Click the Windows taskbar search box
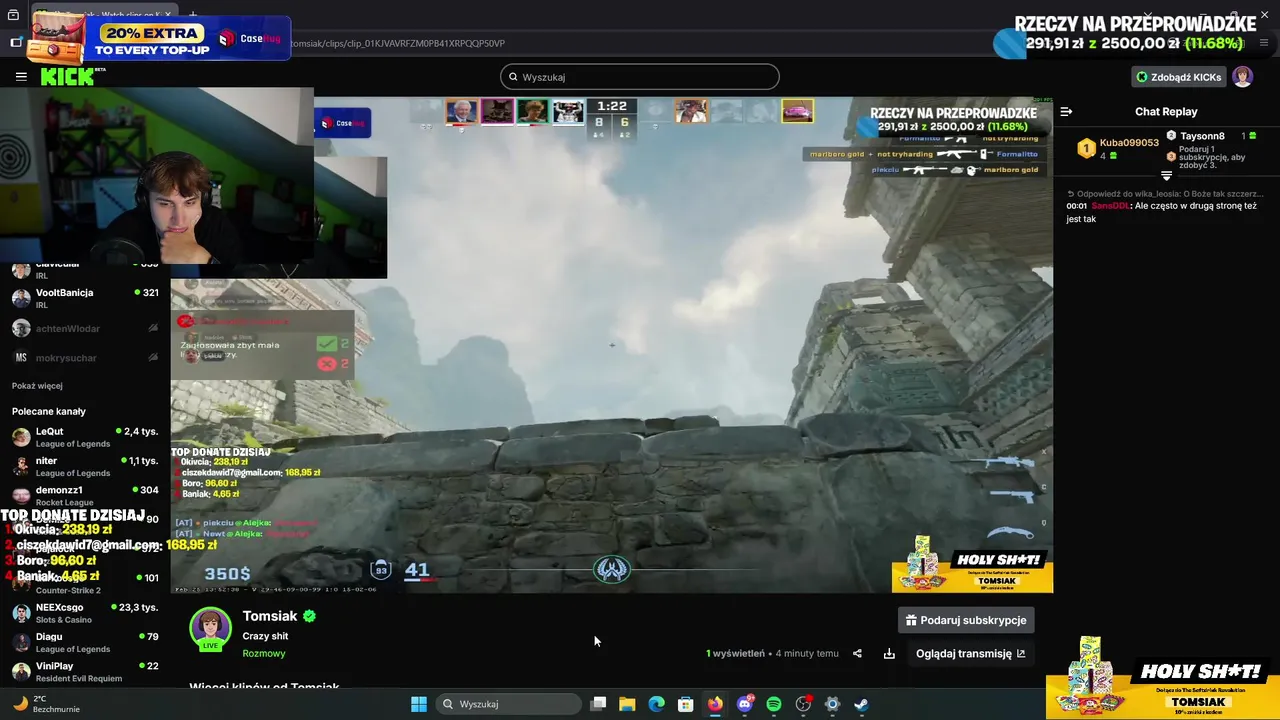Screen dimensions: 1280x720 (x=507, y=704)
